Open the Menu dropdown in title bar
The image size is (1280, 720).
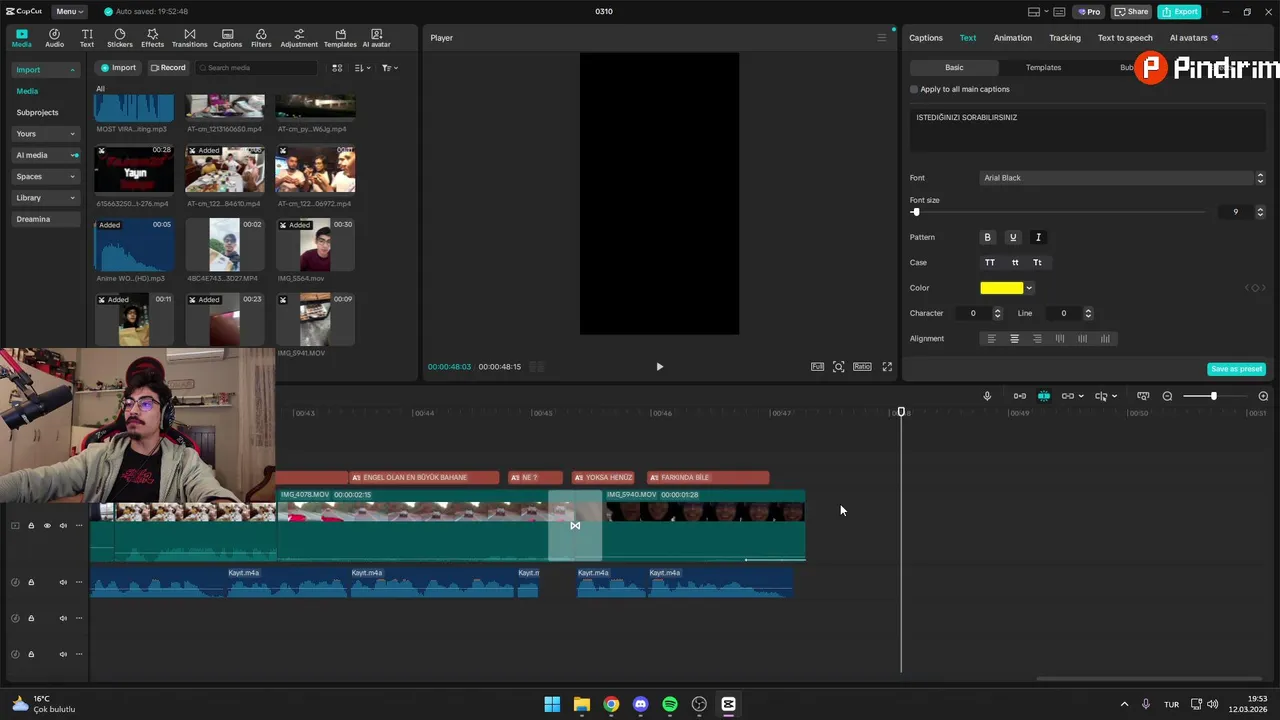tap(69, 12)
